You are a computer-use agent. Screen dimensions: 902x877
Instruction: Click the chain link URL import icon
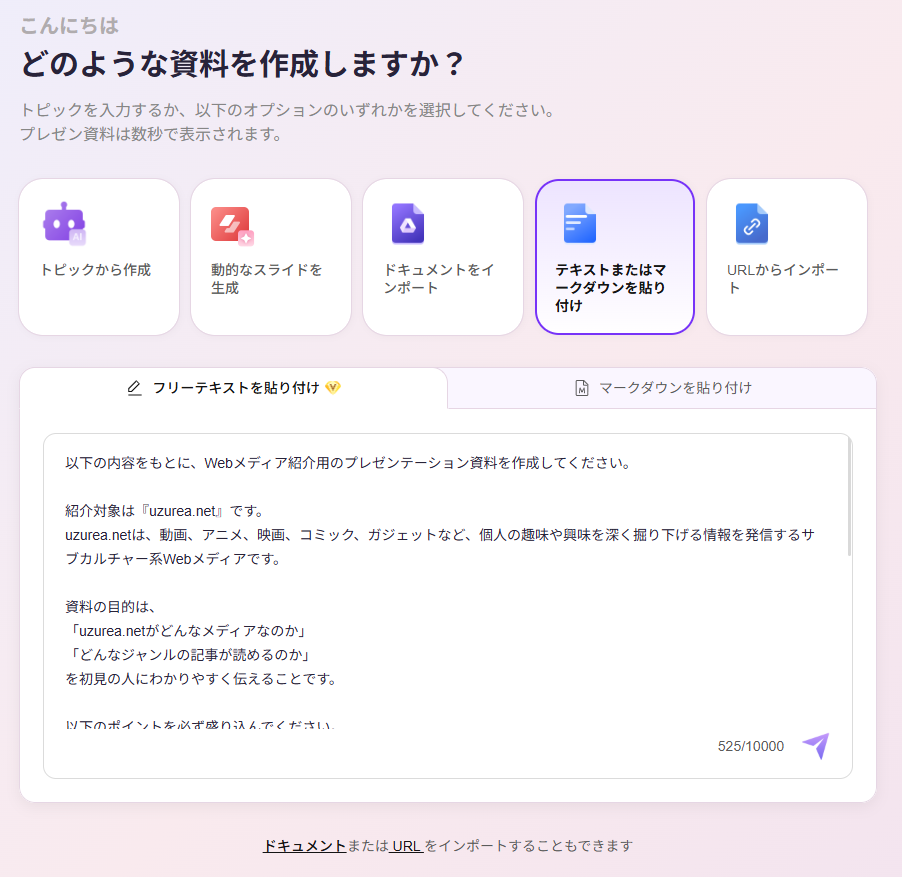click(x=751, y=223)
